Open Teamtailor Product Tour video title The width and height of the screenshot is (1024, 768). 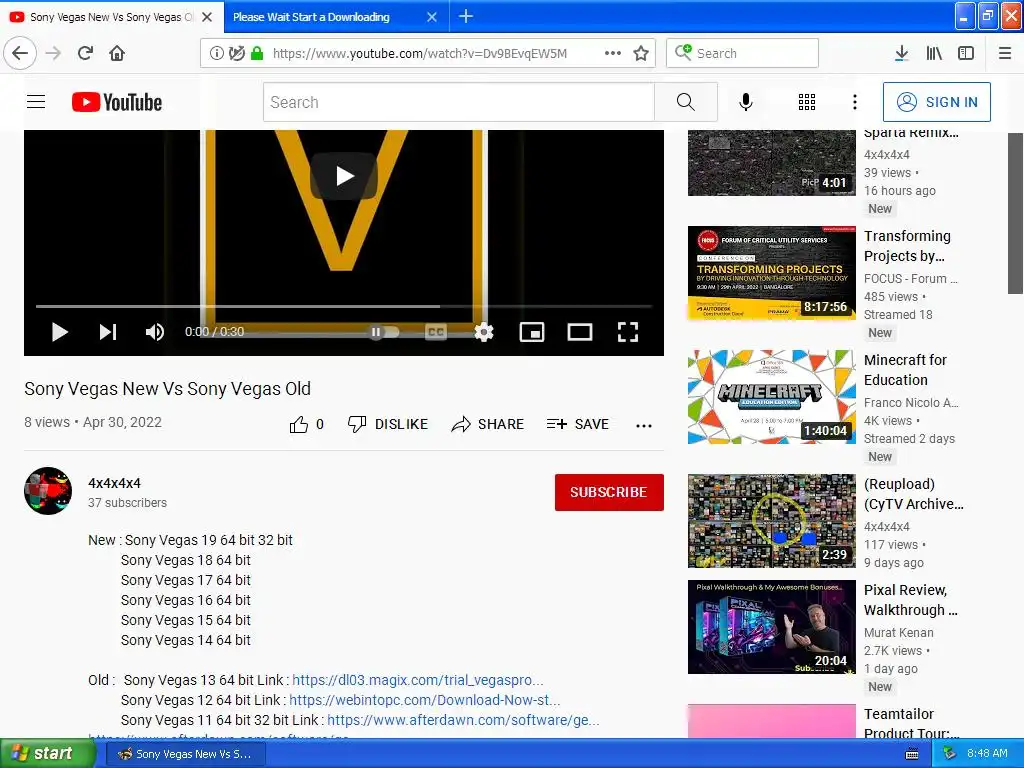coord(912,723)
